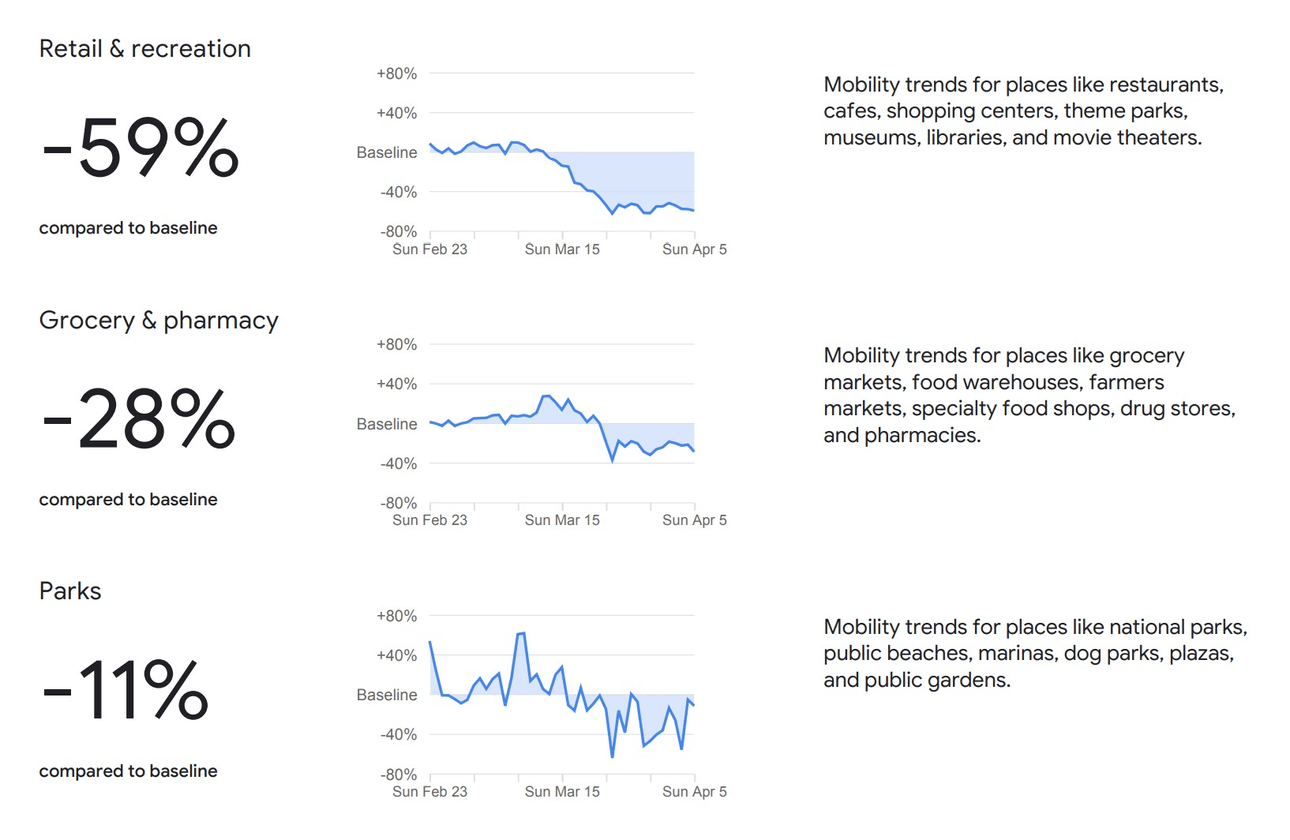Click 'Sun Mar 15' on the retail chart
Viewport: 1290px width, 840px height.
coord(562,249)
